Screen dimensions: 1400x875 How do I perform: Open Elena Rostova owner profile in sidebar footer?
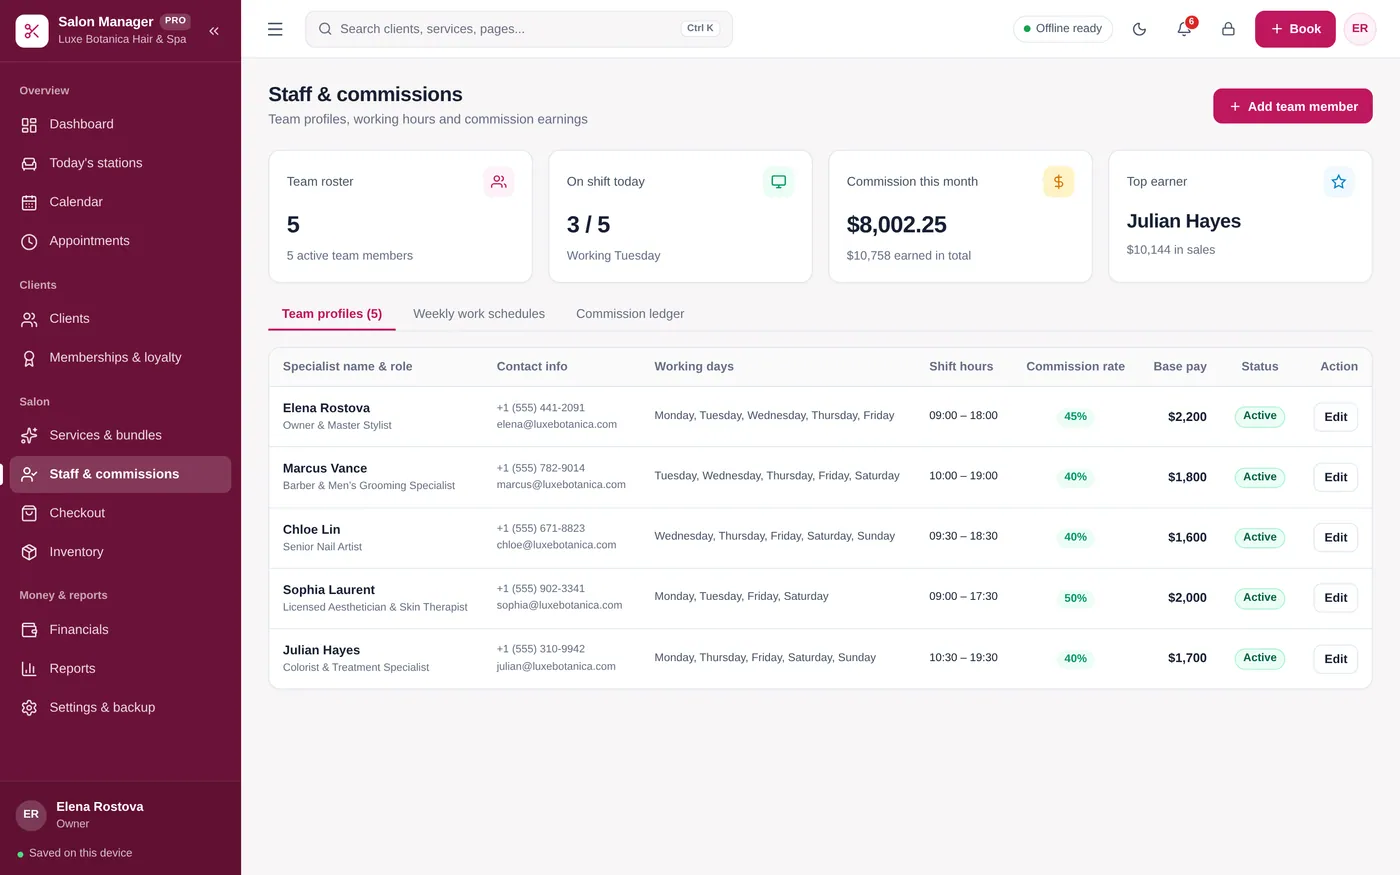point(120,815)
